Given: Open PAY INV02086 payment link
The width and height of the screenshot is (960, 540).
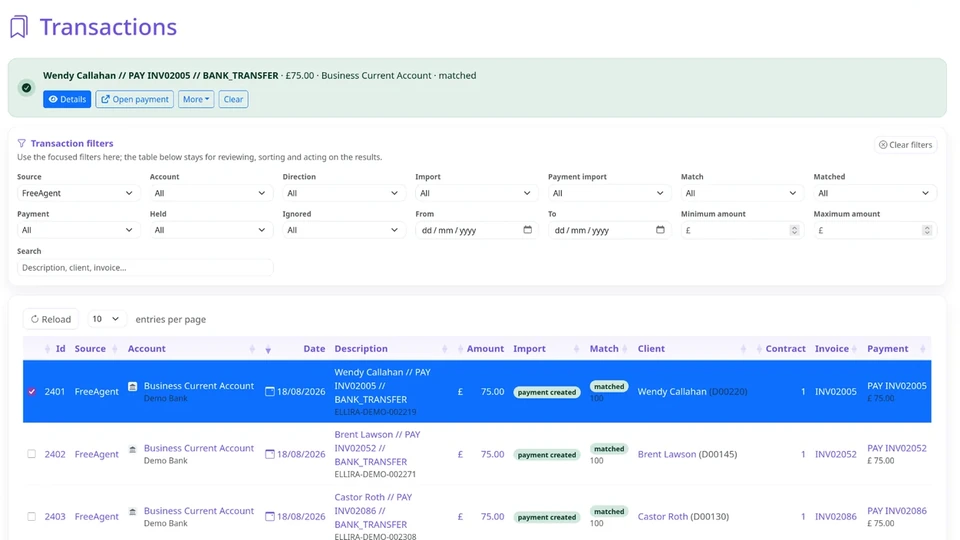Looking at the screenshot, I should click(897, 511).
